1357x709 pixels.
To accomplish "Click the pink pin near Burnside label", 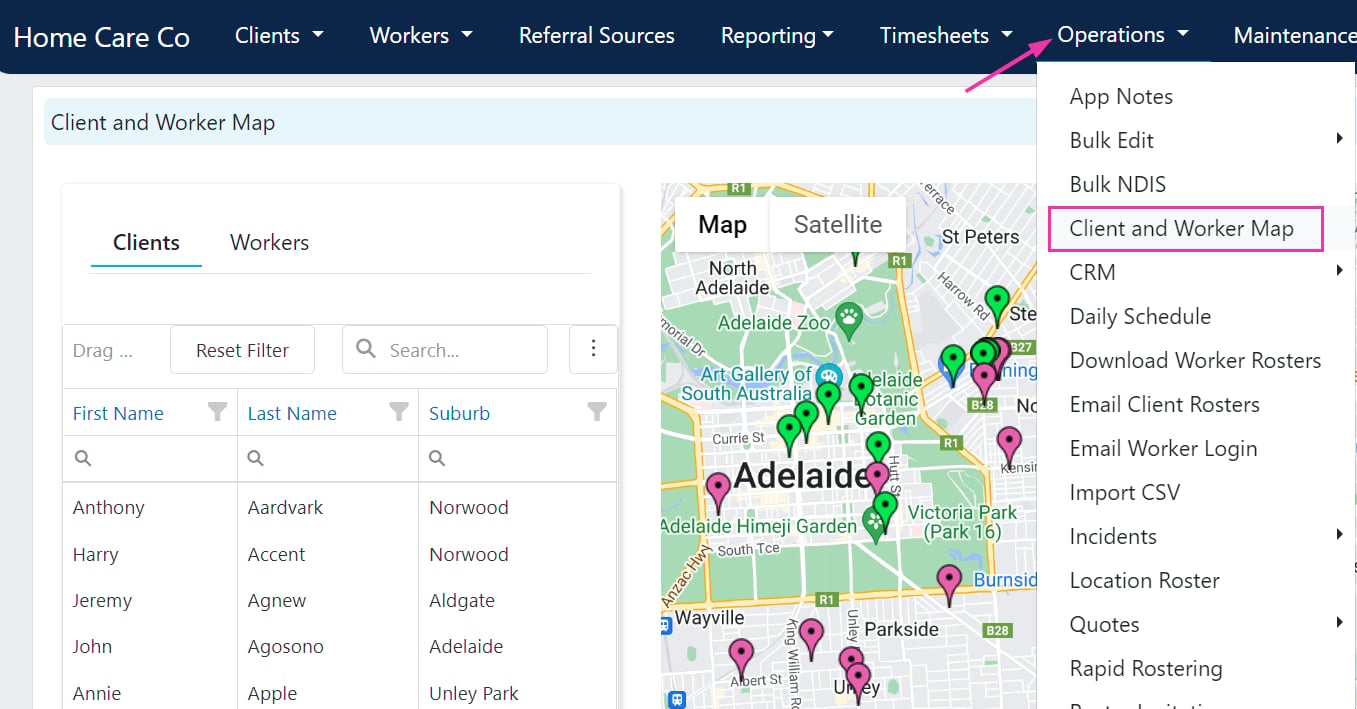I will [949, 584].
